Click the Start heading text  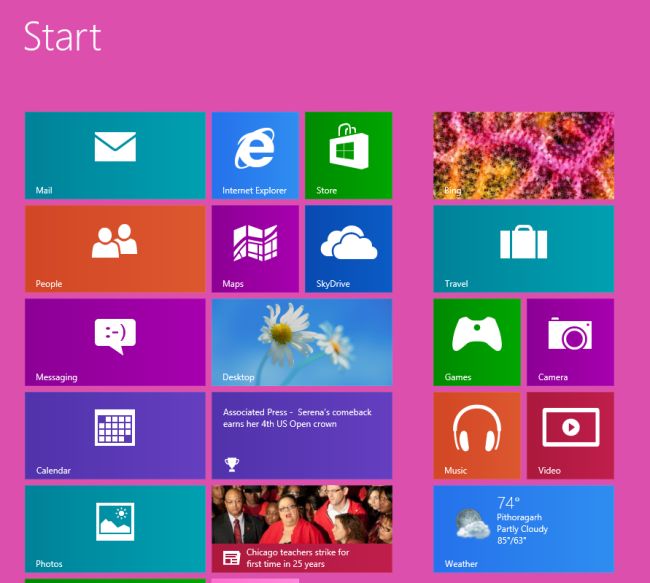[x=63, y=37]
